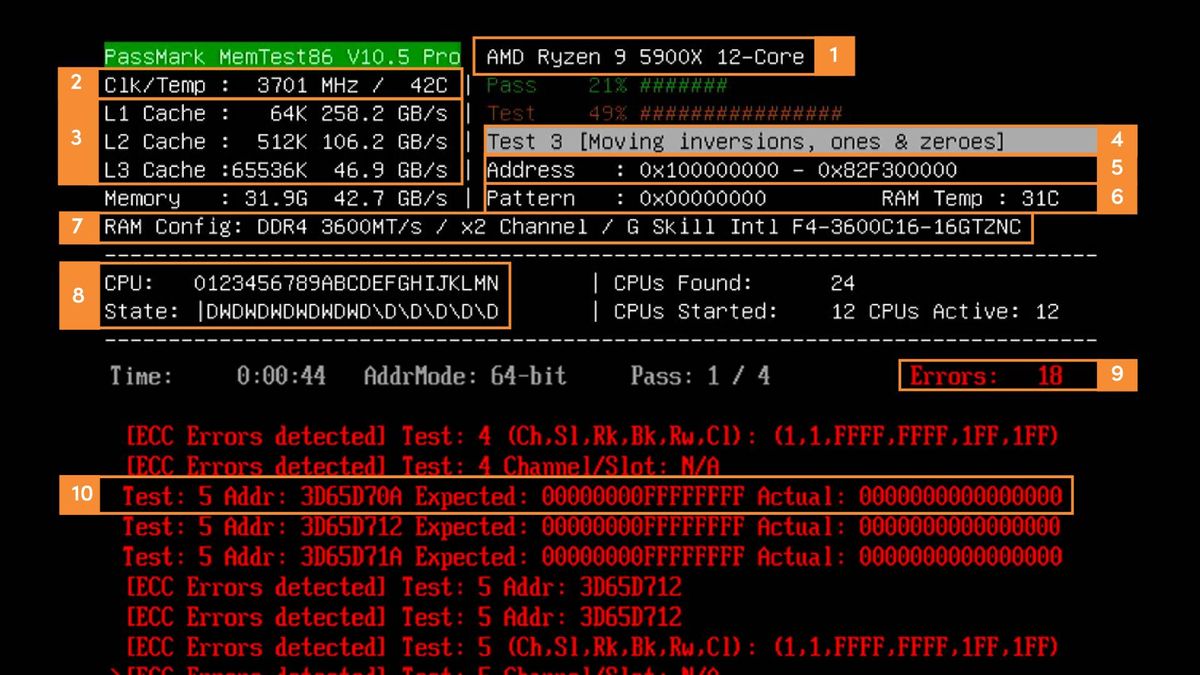Viewport: 1200px width, 675px height.
Task: Select callout number 10 beside the error line
Action: click(x=80, y=495)
